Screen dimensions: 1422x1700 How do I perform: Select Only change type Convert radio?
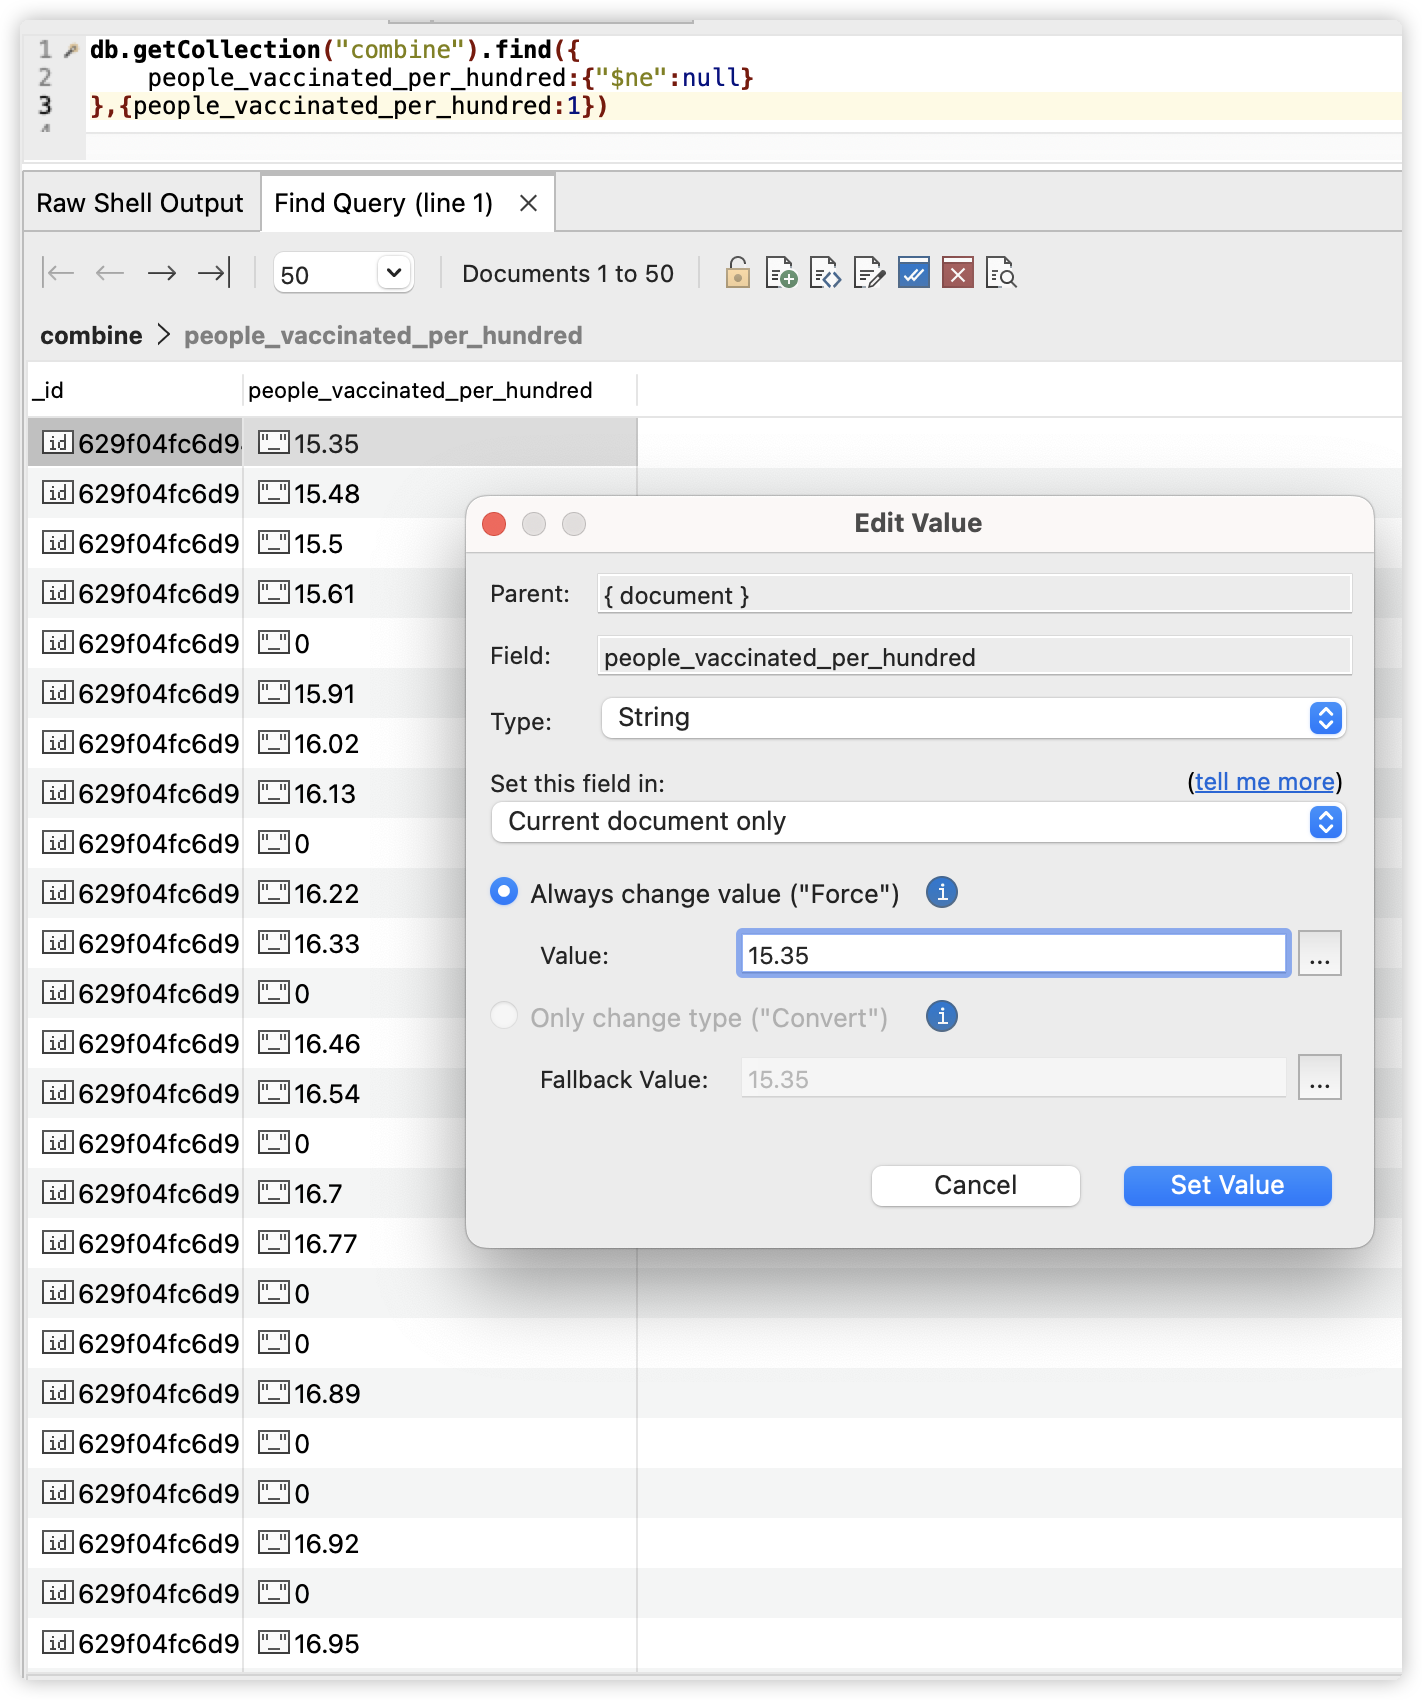pos(504,1016)
